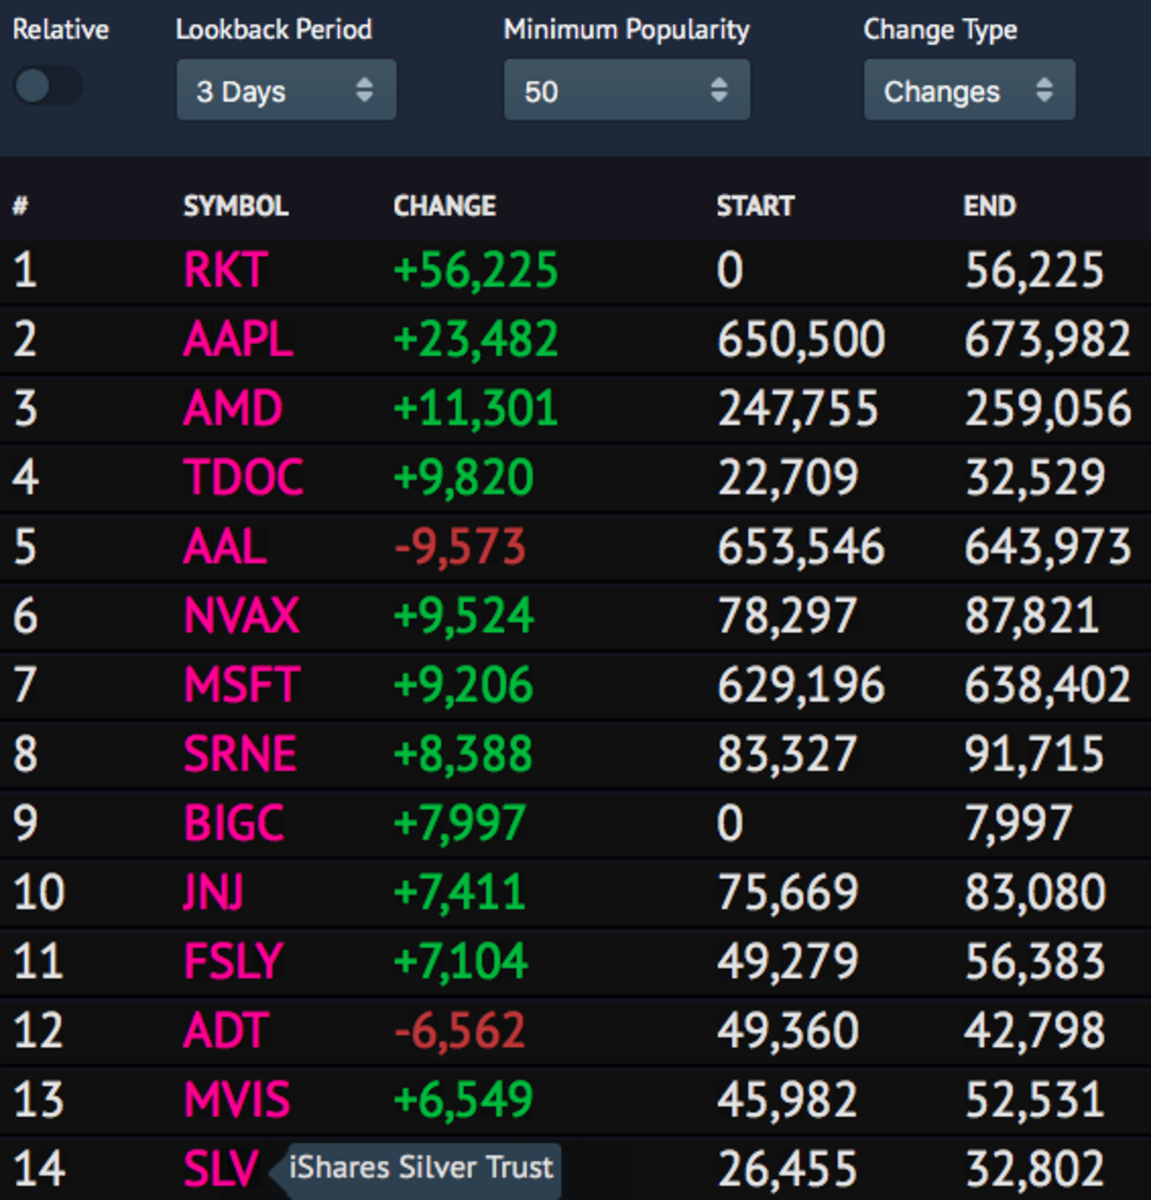The image size is (1151, 1200).
Task: Click the +9,206 change value
Action: point(464,685)
